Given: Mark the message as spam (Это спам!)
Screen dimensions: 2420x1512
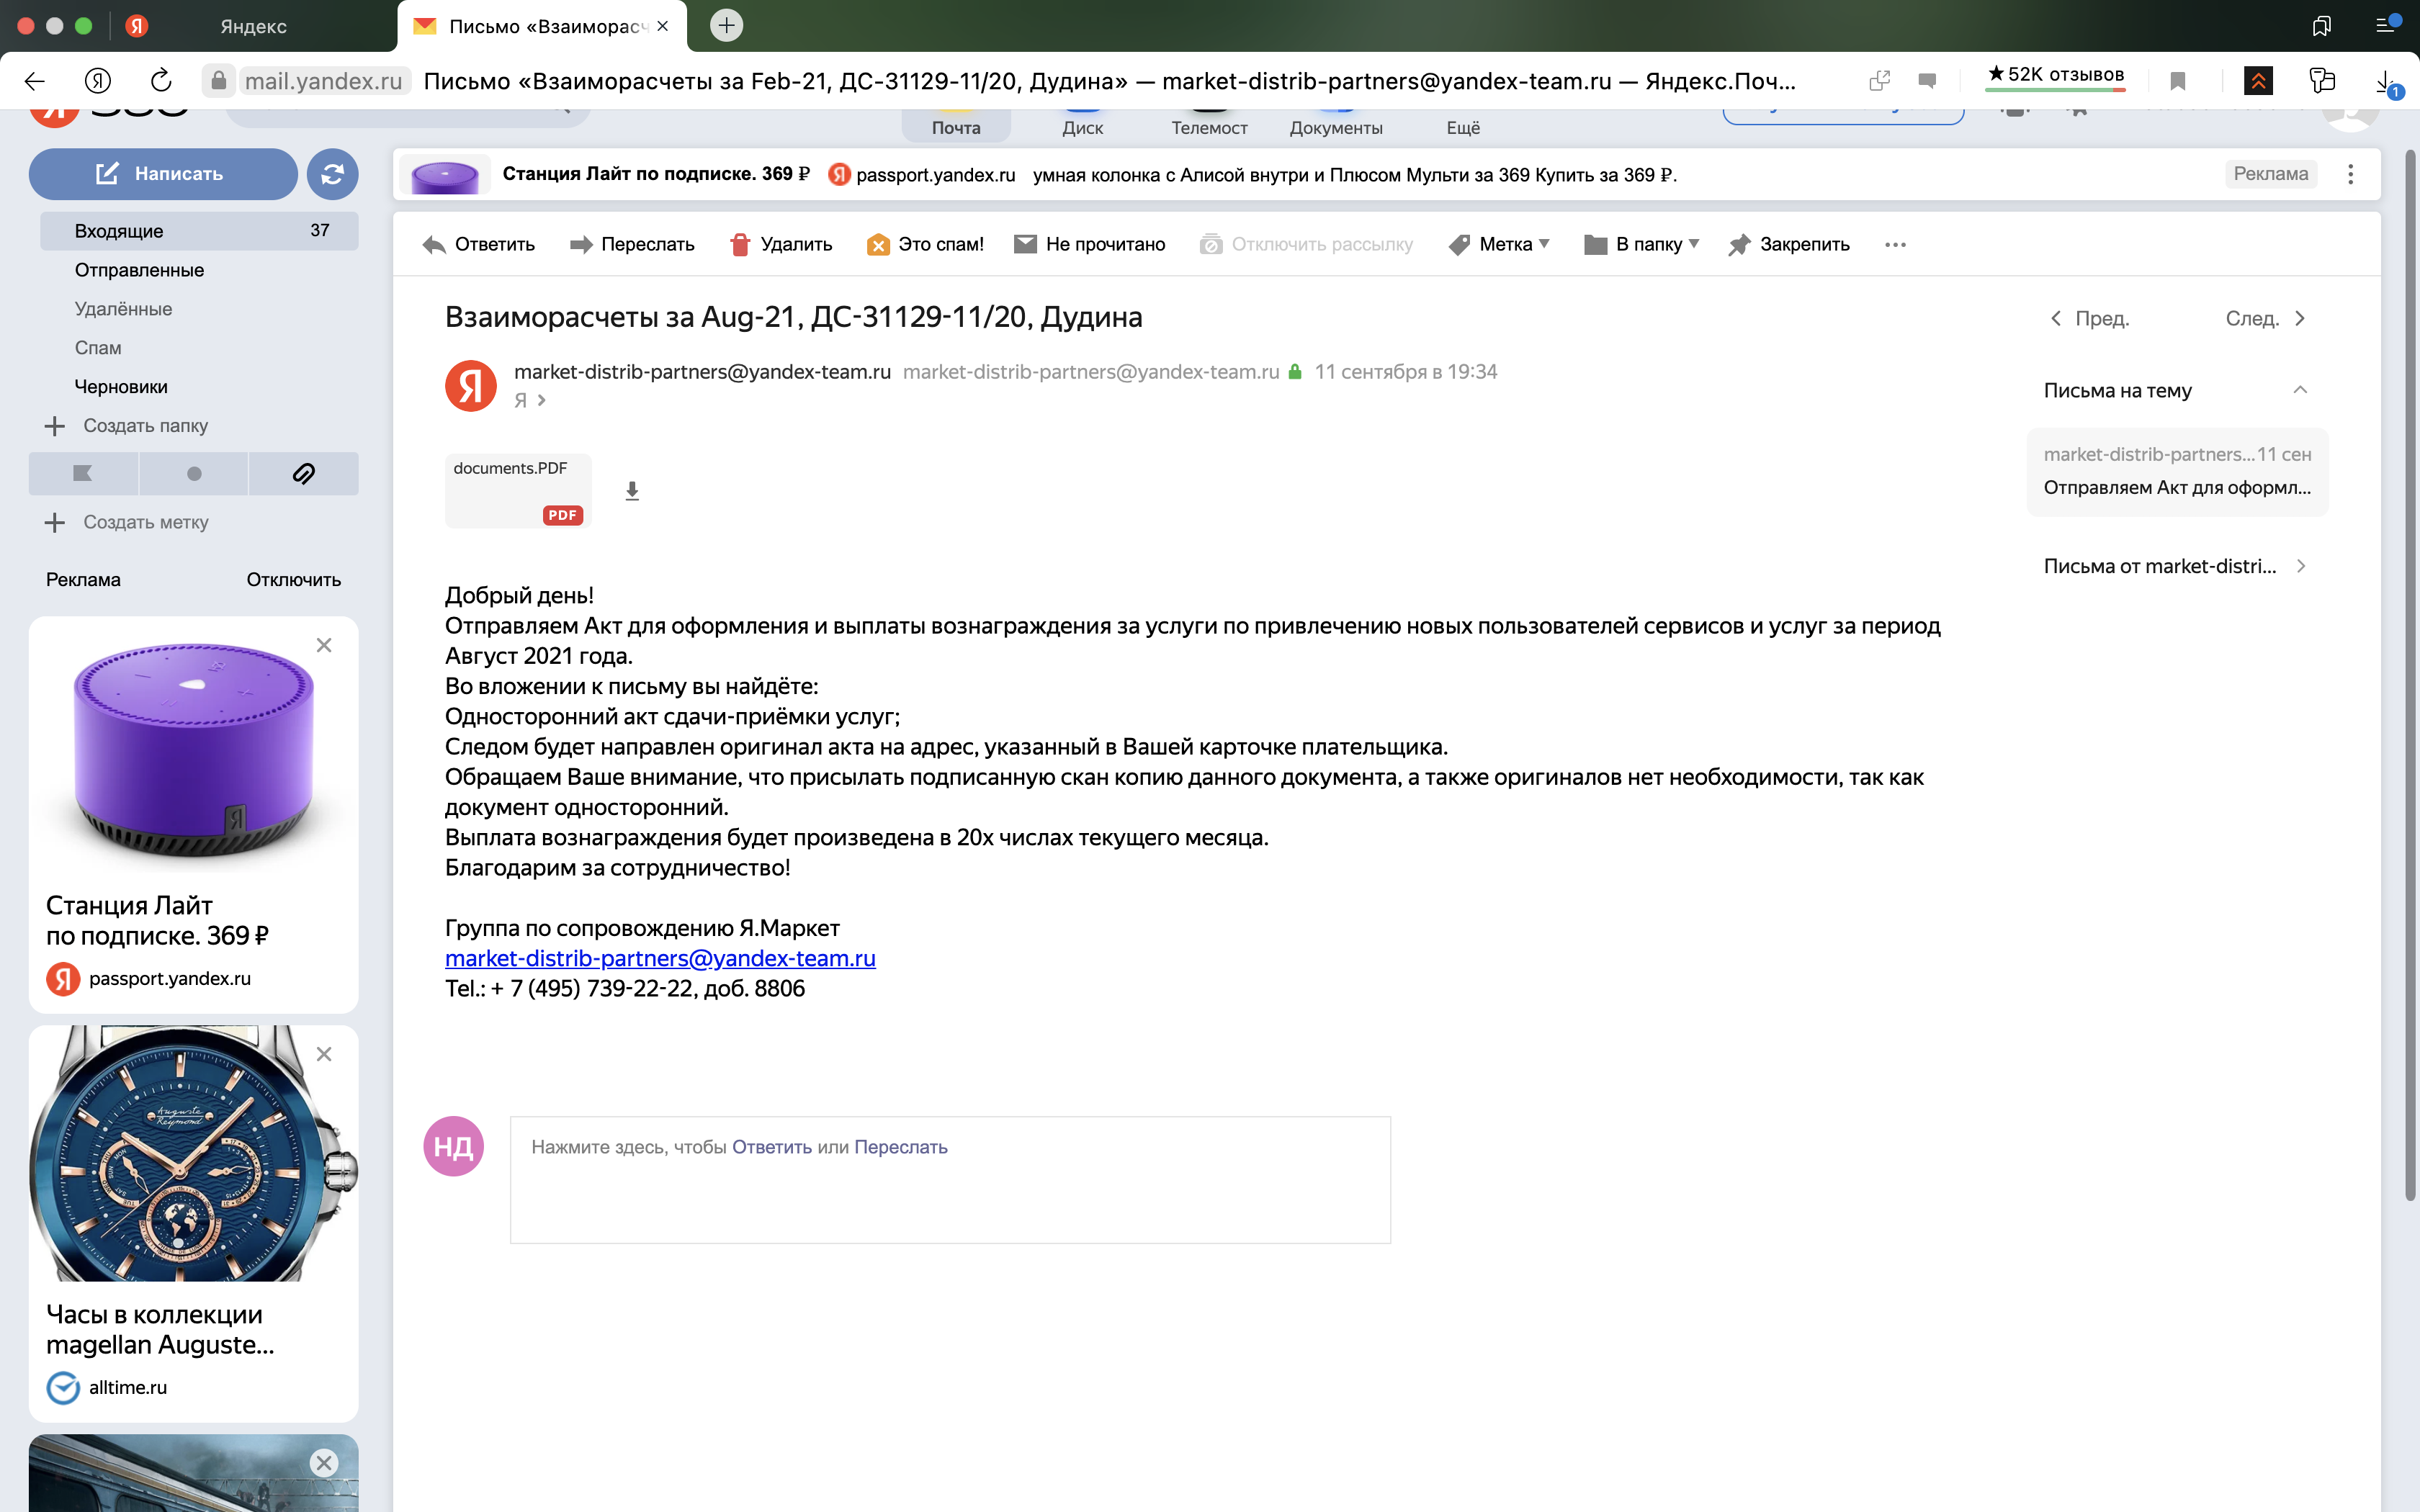Looking at the screenshot, I should point(925,245).
